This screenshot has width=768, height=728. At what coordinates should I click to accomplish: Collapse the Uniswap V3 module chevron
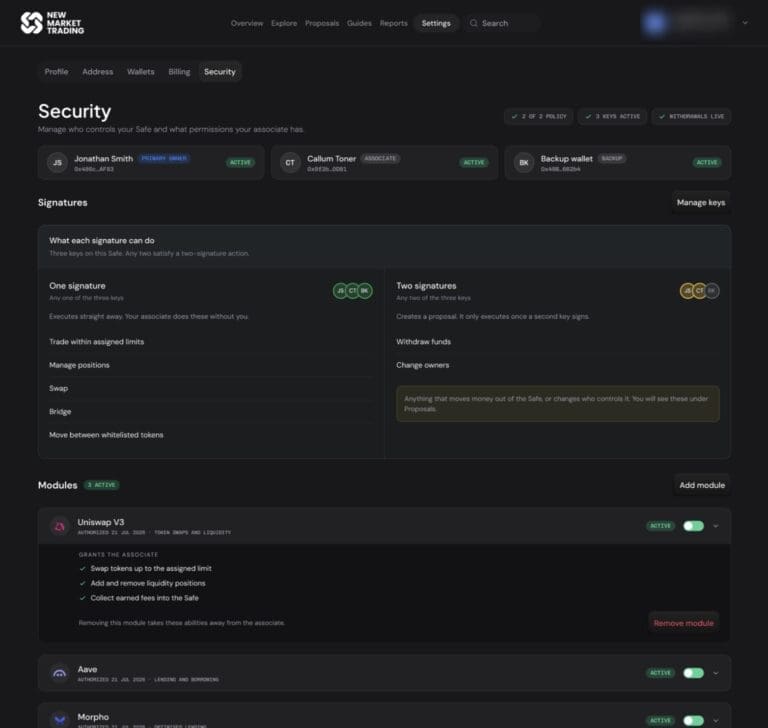716,526
